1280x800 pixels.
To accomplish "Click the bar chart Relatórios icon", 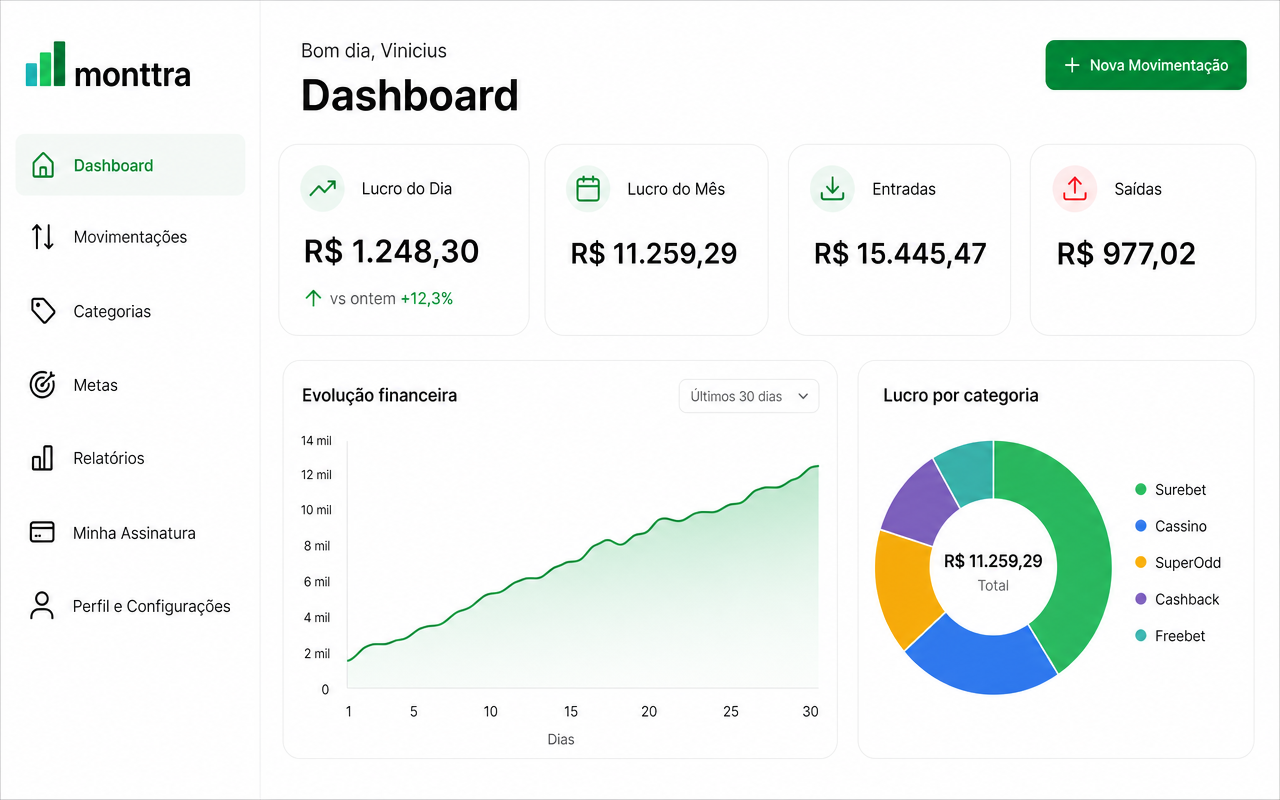I will 42,458.
